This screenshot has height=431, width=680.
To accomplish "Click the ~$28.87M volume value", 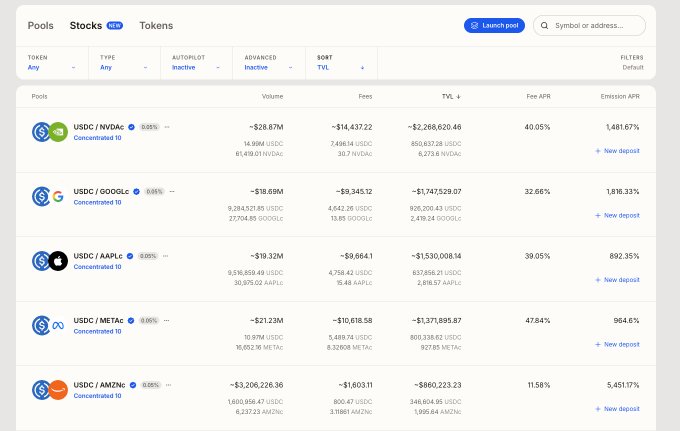I will 266,127.
